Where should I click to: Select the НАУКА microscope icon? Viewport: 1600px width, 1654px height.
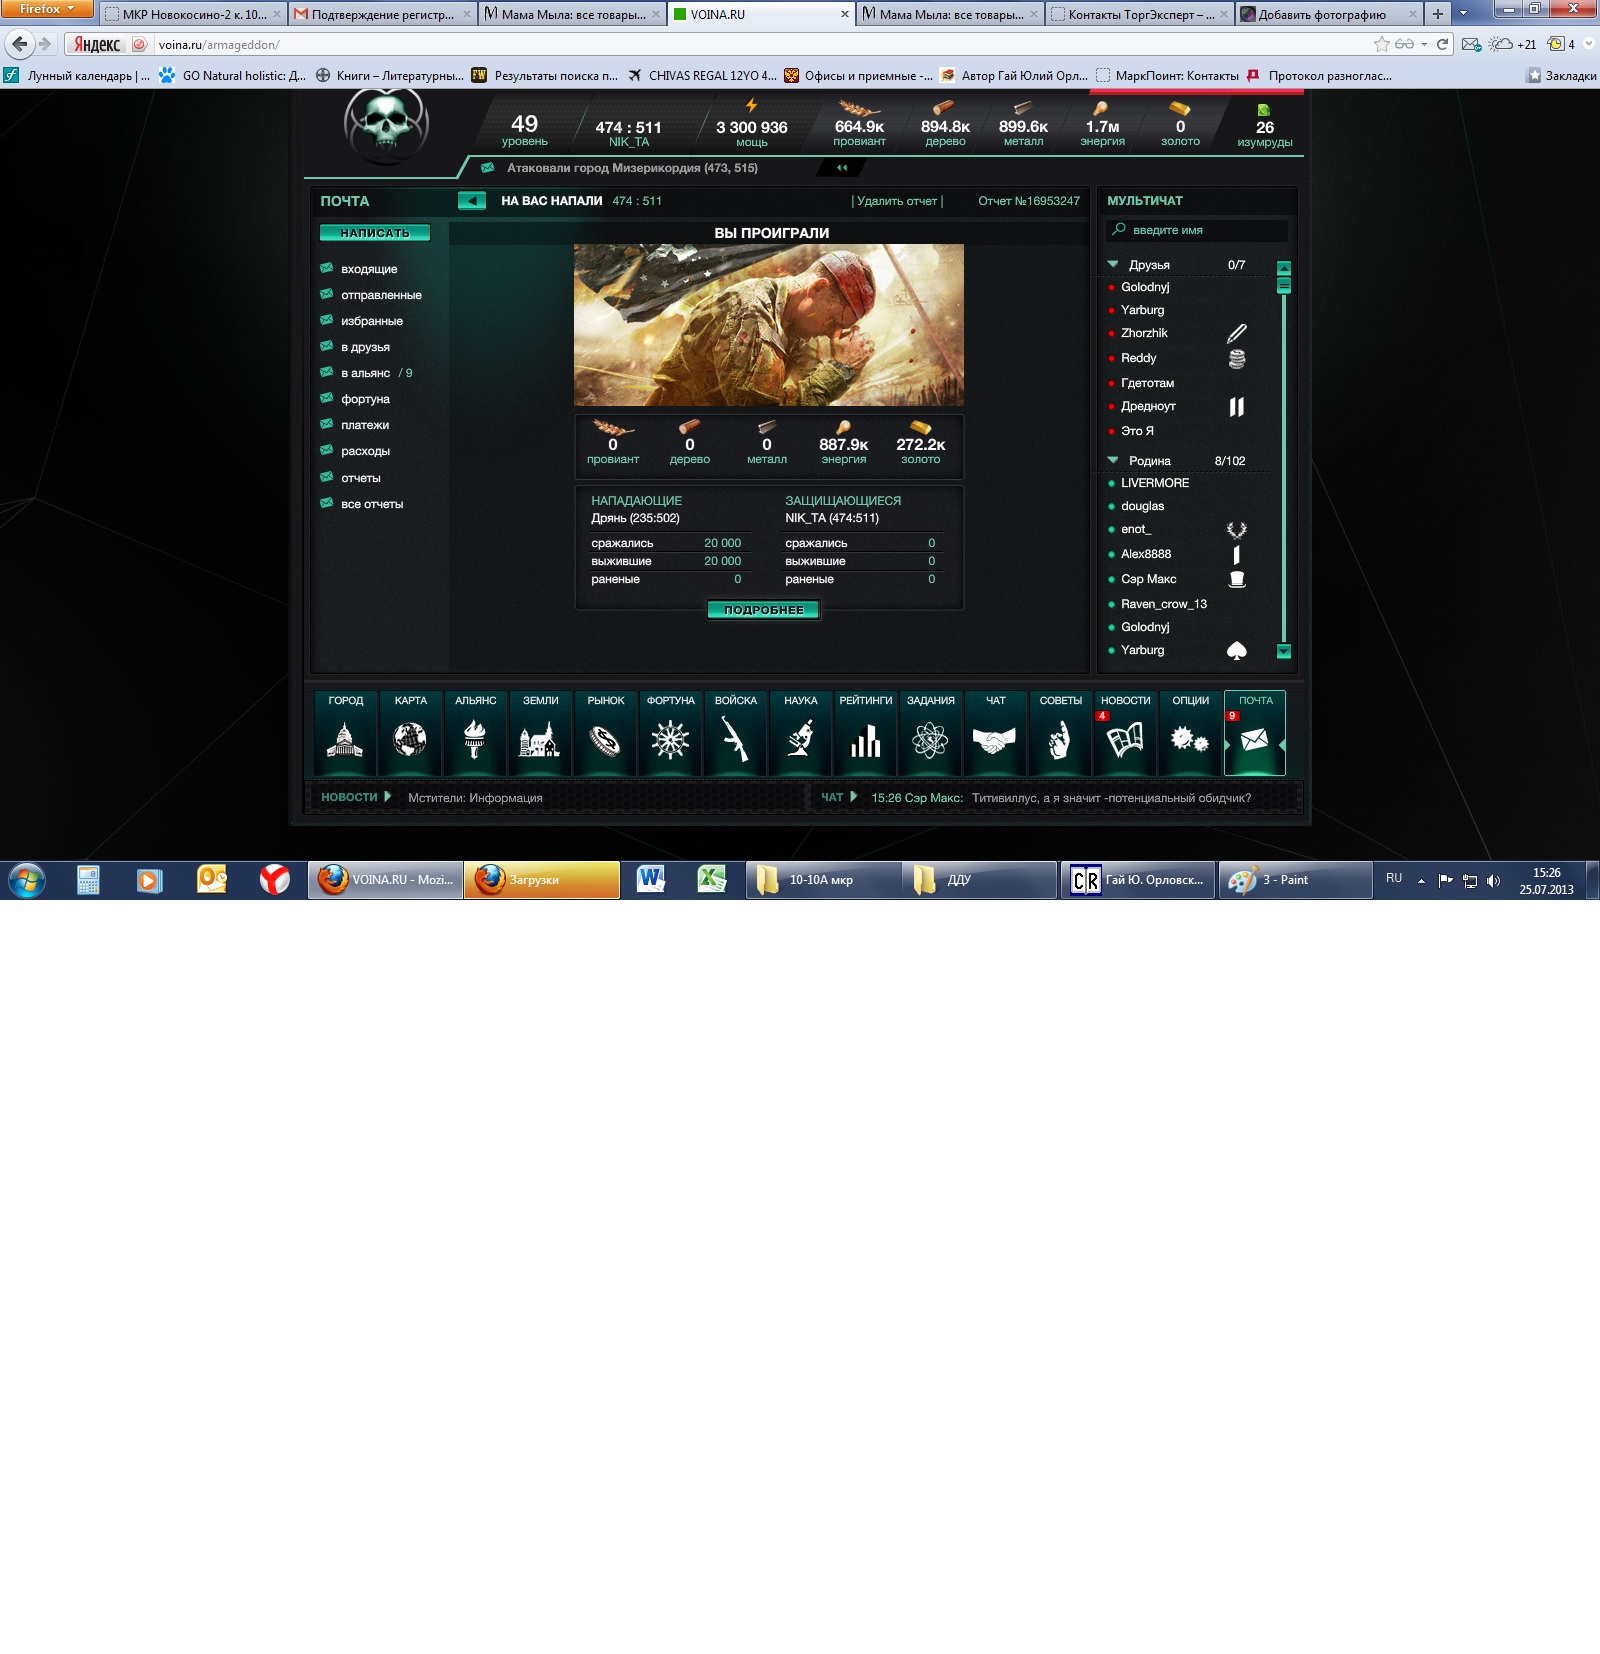[800, 739]
